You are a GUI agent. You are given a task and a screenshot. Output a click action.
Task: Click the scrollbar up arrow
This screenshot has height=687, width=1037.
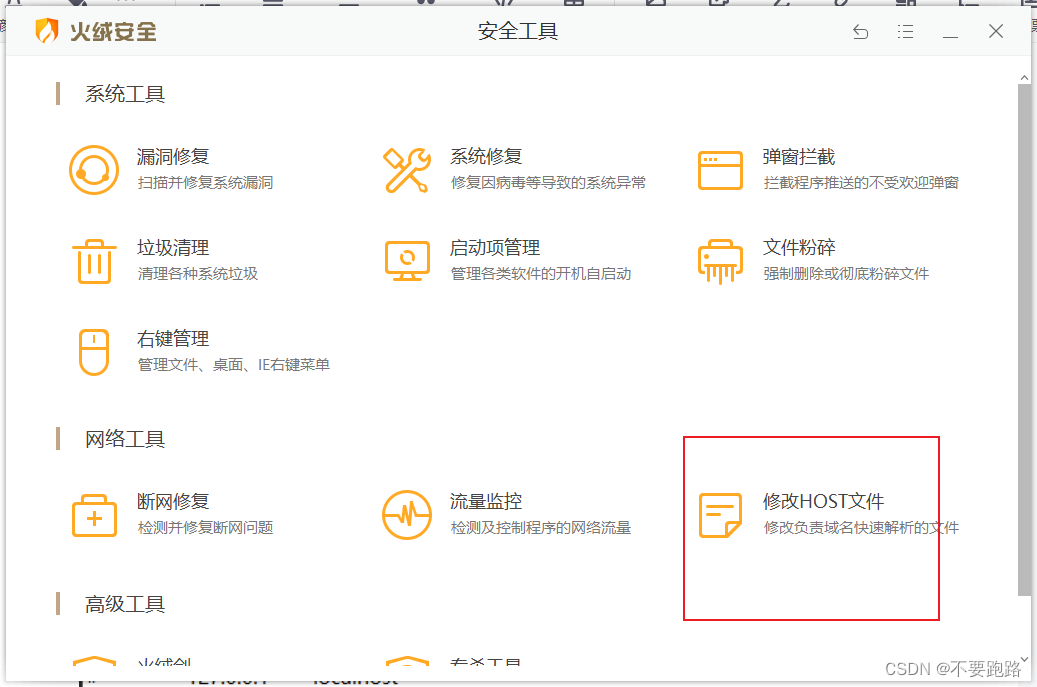pos(1024,78)
